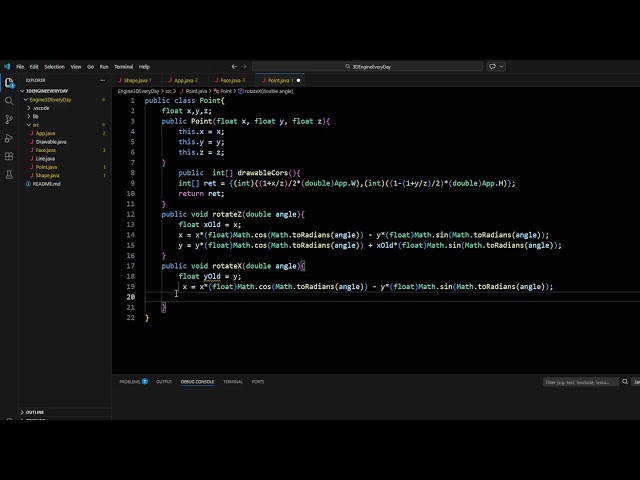This screenshot has height=480, width=640.
Task: Open Drawable.java in the explorer
Action: [51, 142]
